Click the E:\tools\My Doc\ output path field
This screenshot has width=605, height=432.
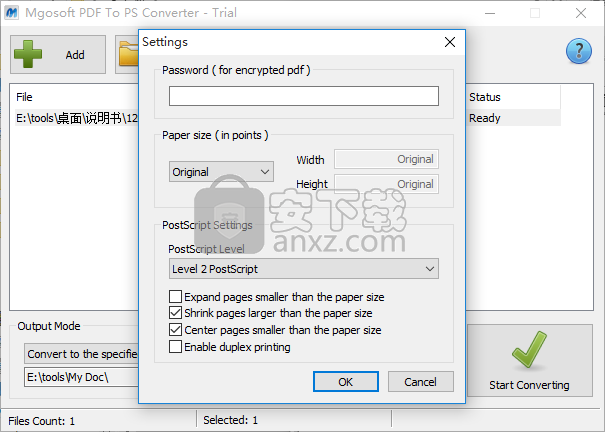pos(81,377)
